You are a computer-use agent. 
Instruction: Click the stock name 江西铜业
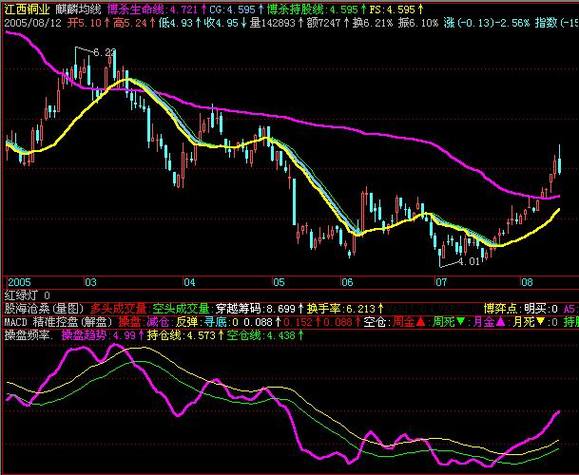[27, 9]
